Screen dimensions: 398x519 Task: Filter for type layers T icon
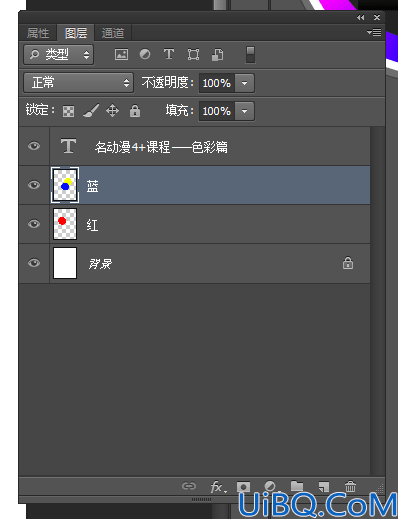point(169,54)
